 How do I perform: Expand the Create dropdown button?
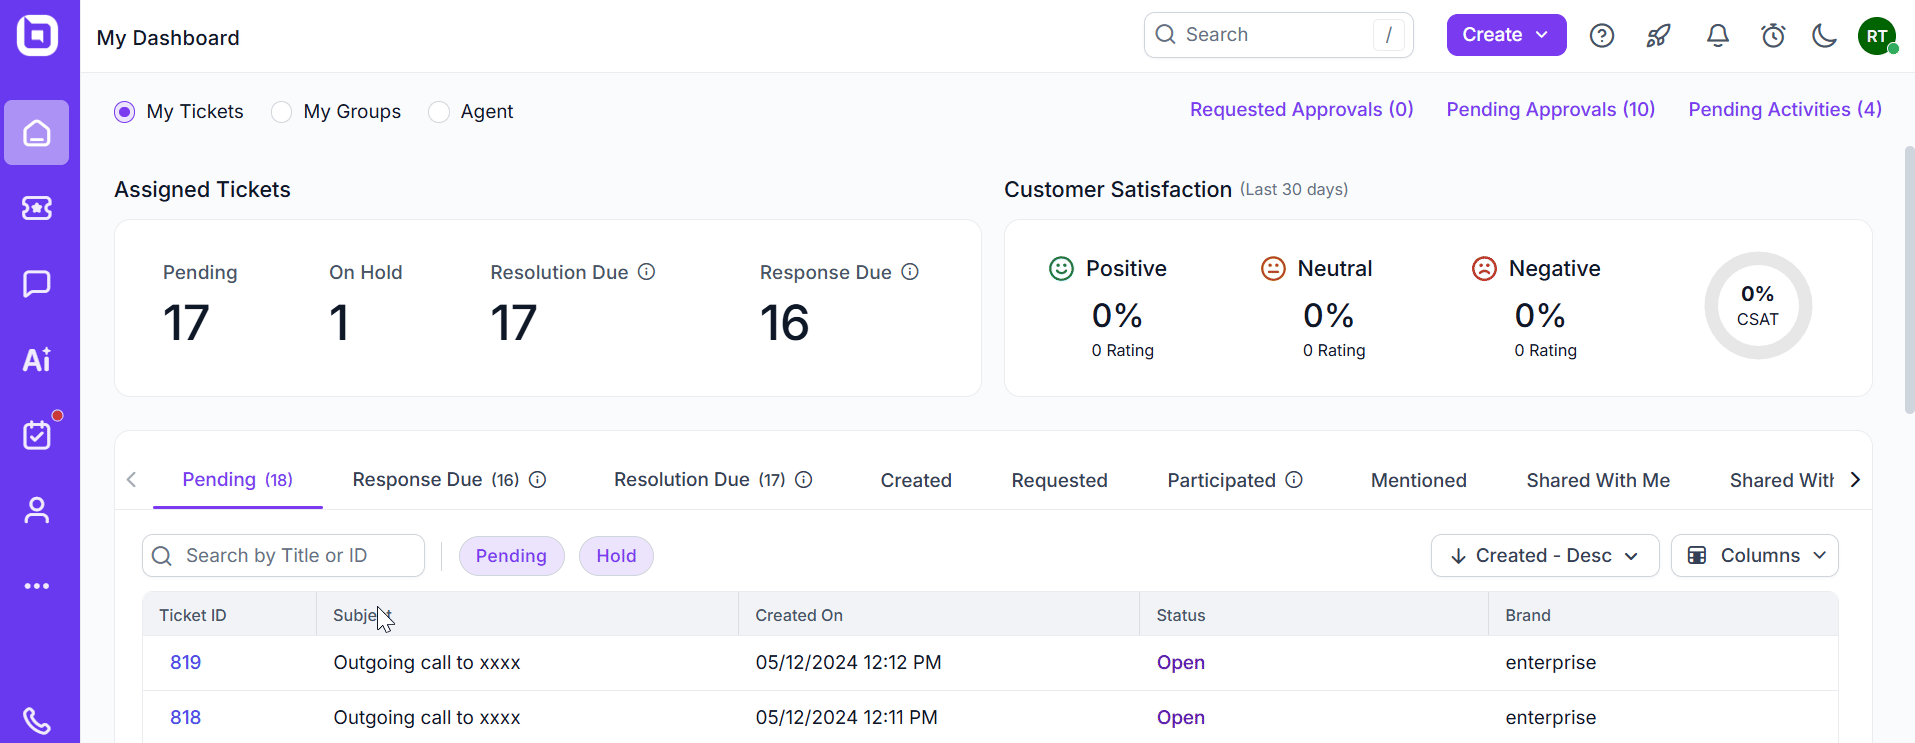[x=1506, y=35]
